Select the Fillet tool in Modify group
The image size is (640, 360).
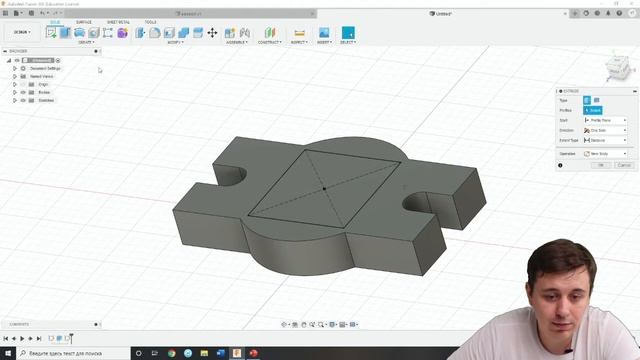pos(155,33)
